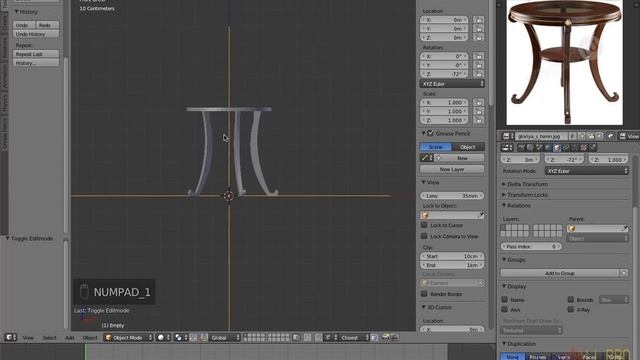
Task: Open the Add menu
Action: coord(69,338)
